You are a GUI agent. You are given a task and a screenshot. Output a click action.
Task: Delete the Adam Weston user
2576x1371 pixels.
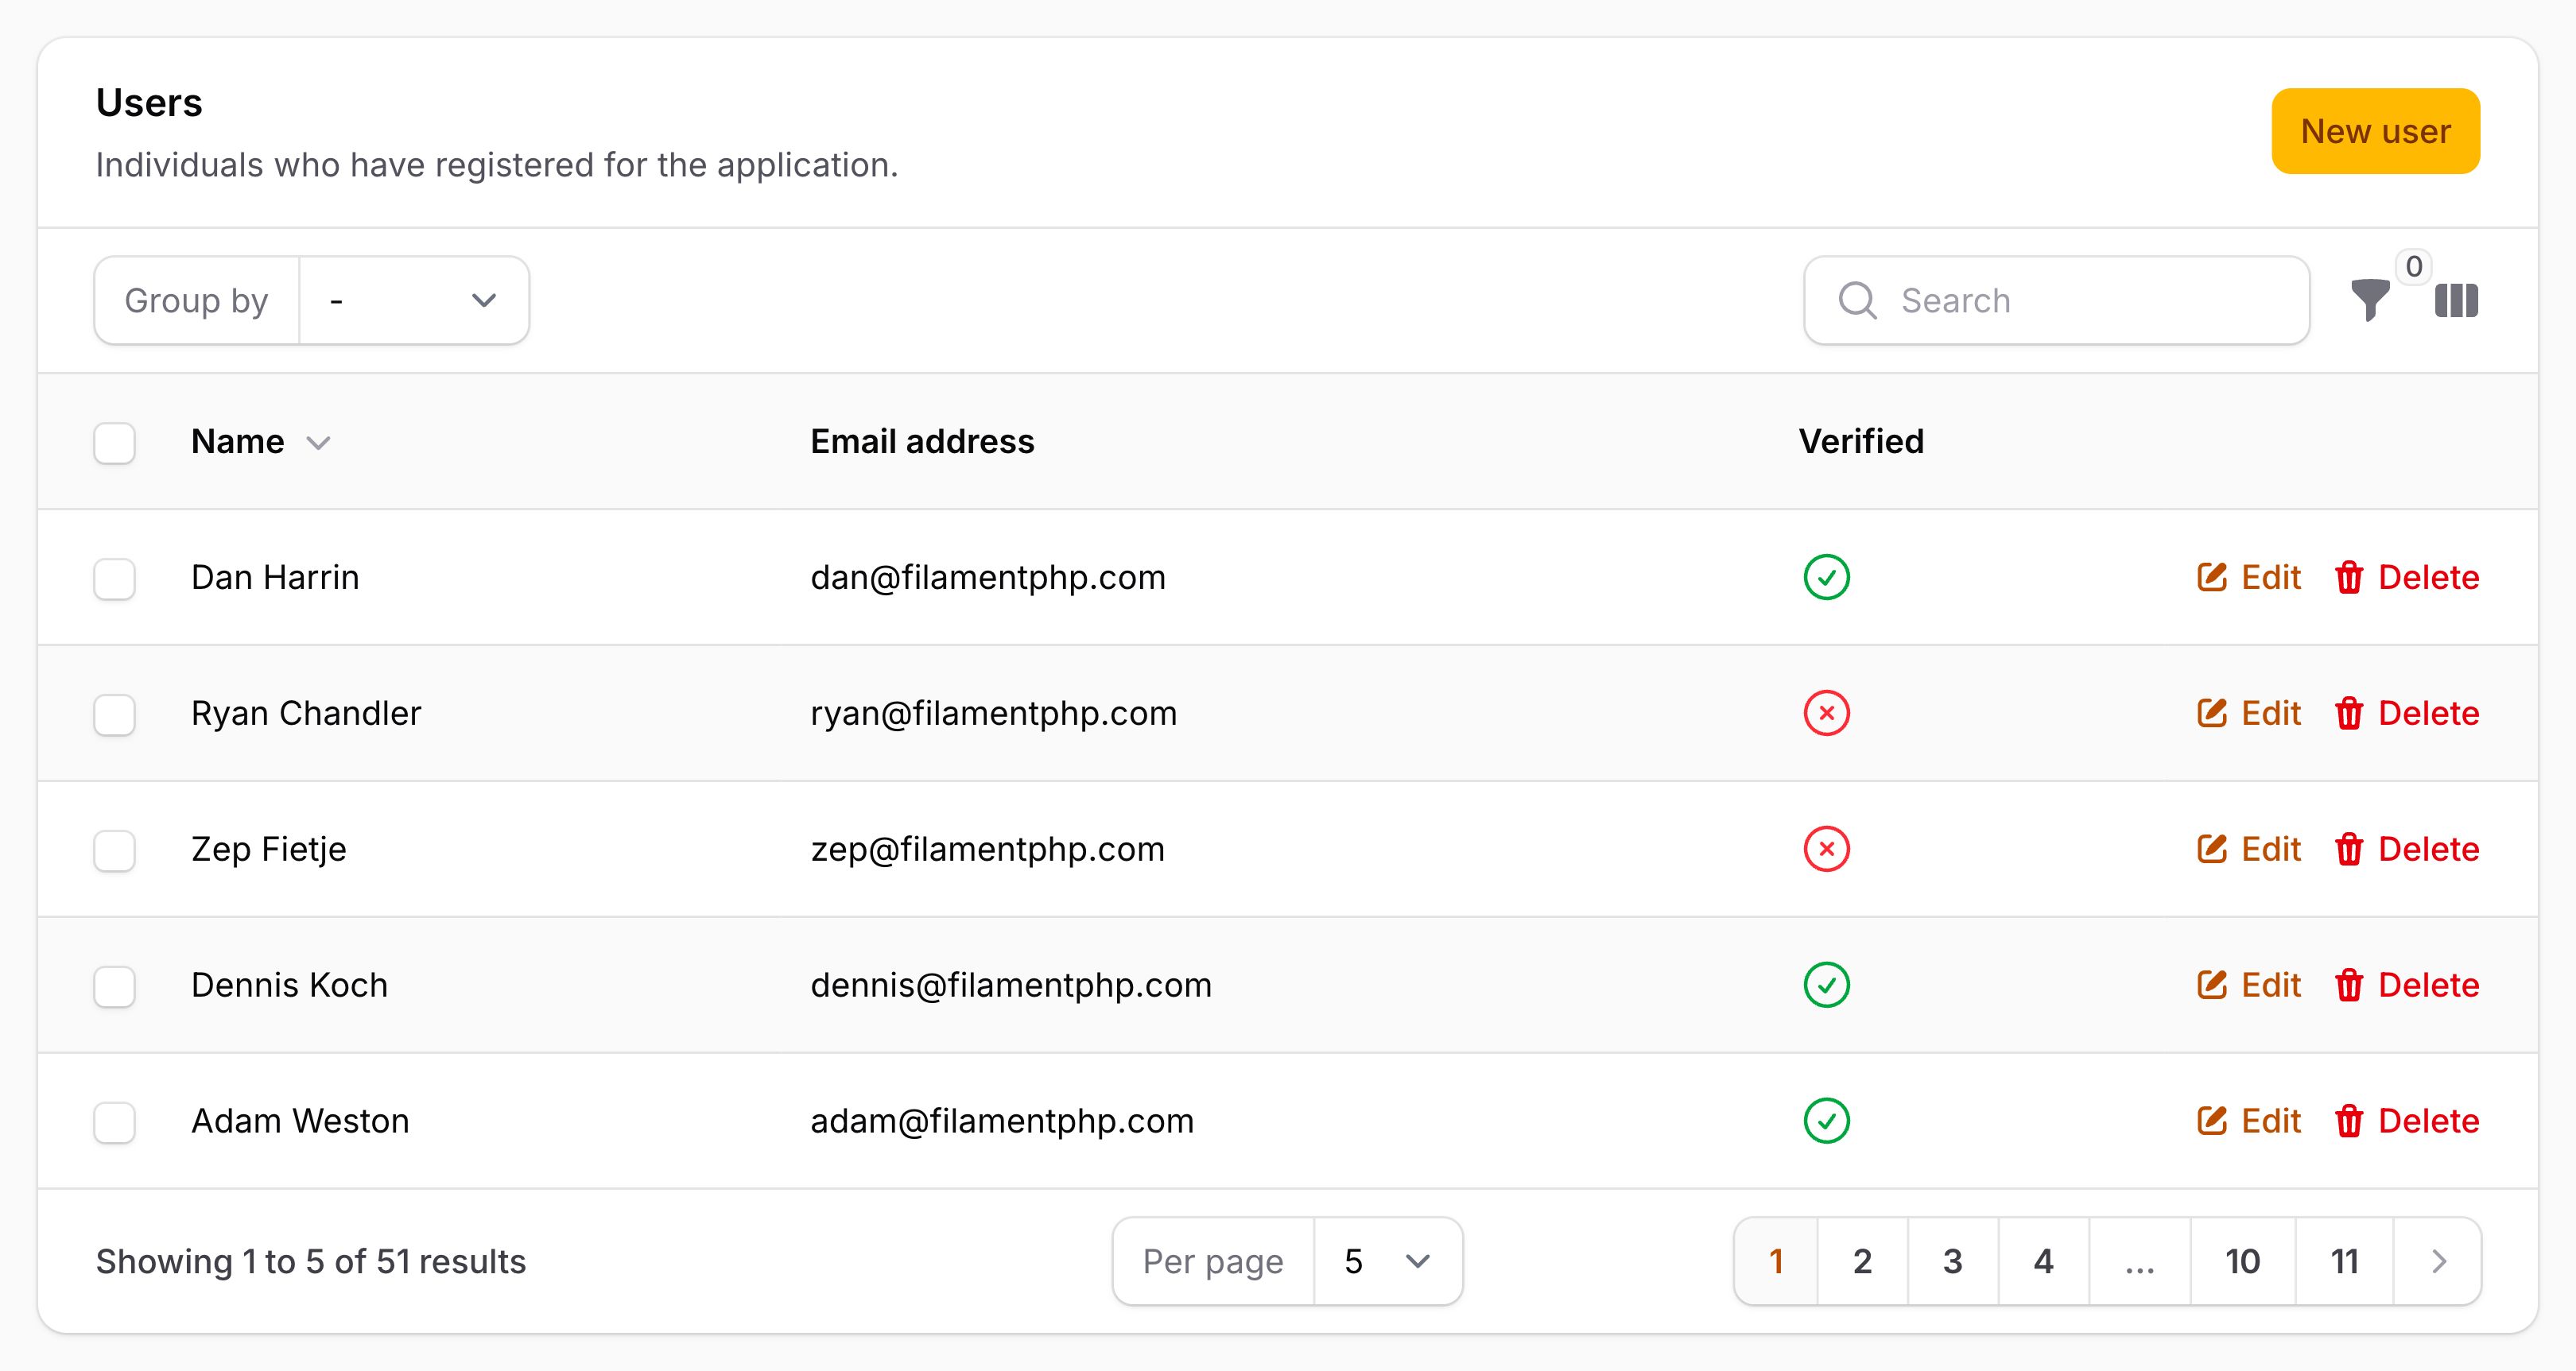click(2407, 1121)
